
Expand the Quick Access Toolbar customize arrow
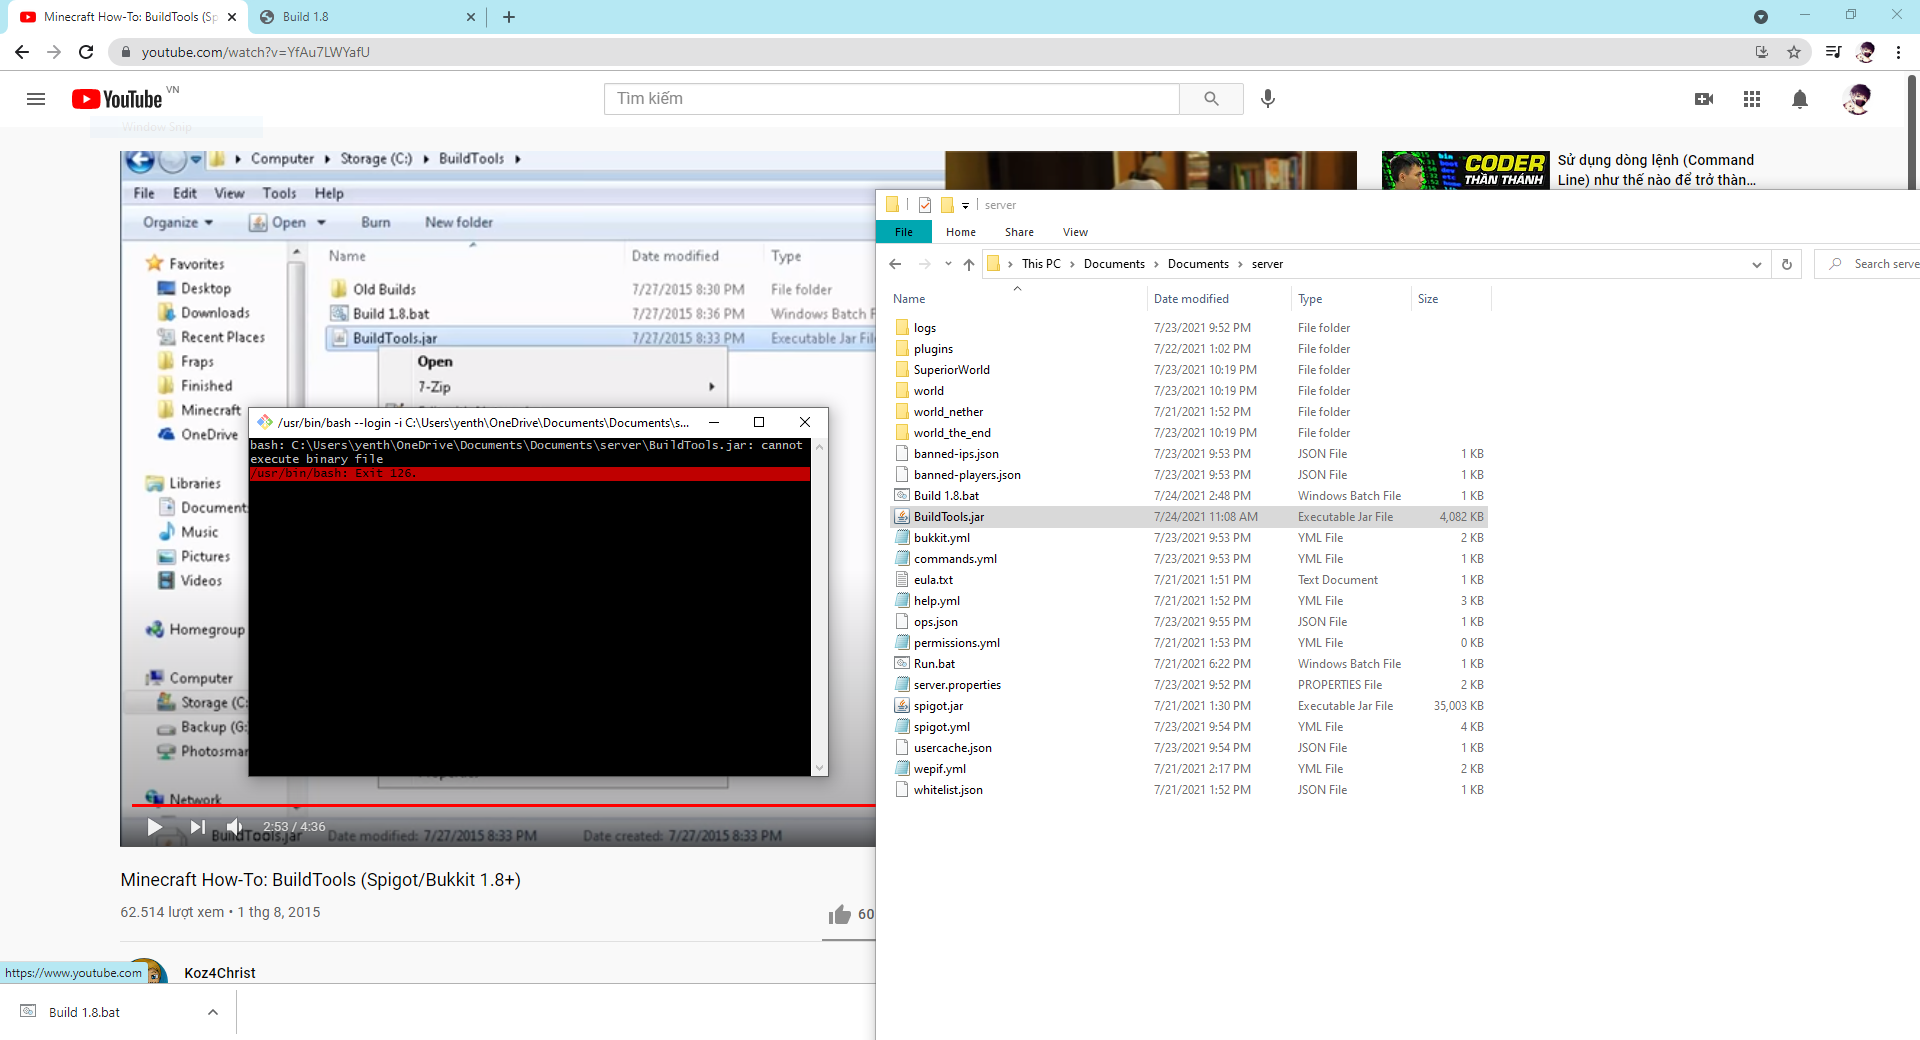click(x=965, y=205)
